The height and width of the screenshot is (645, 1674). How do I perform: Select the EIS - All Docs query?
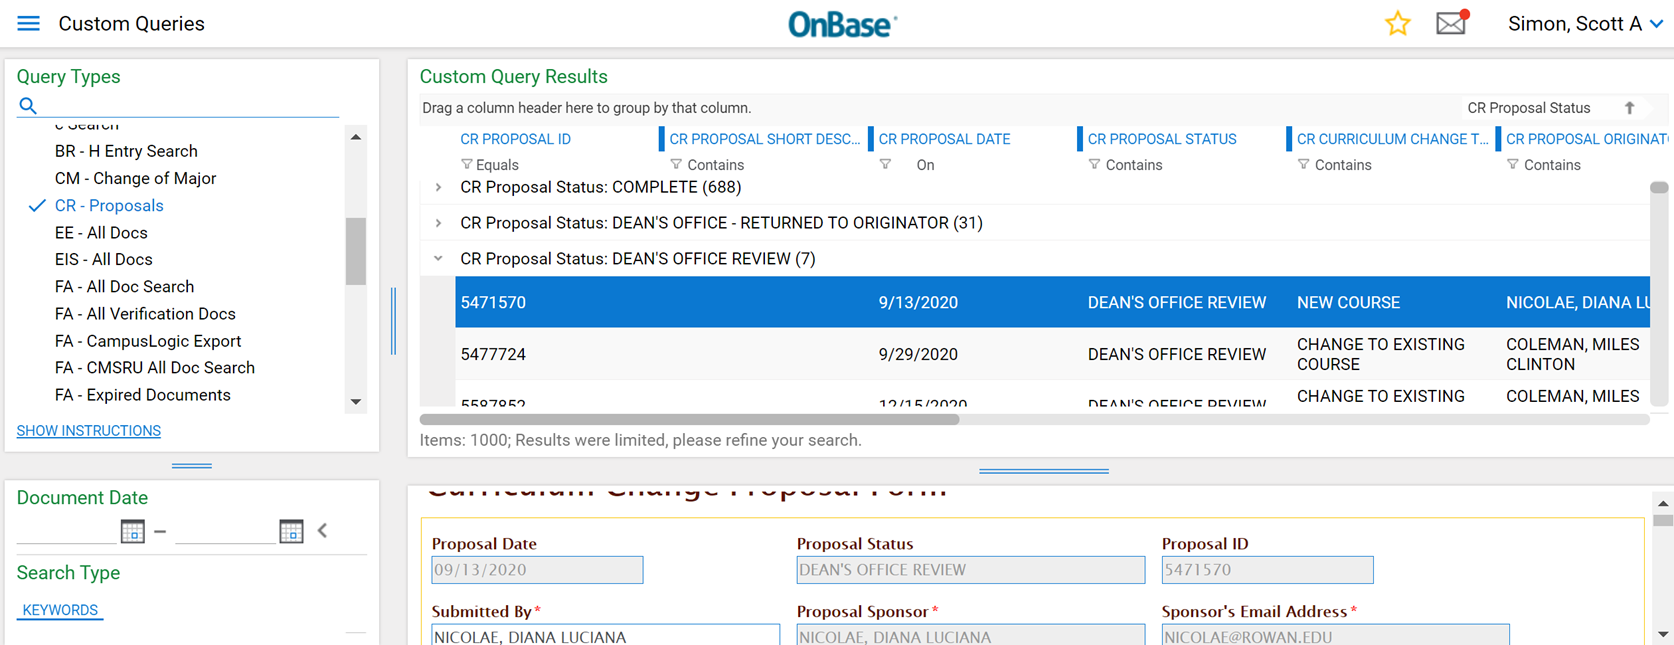(x=104, y=259)
